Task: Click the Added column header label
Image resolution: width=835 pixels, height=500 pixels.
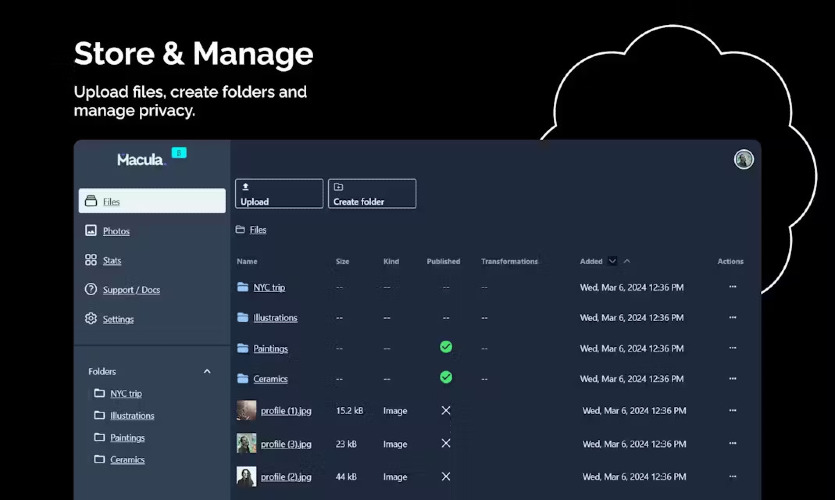Action: 591,261
